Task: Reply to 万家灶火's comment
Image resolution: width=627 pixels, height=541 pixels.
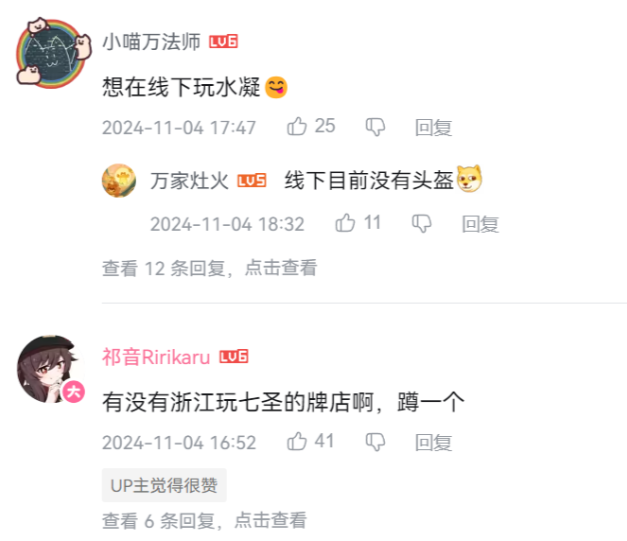Action: (x=480, y=224)
